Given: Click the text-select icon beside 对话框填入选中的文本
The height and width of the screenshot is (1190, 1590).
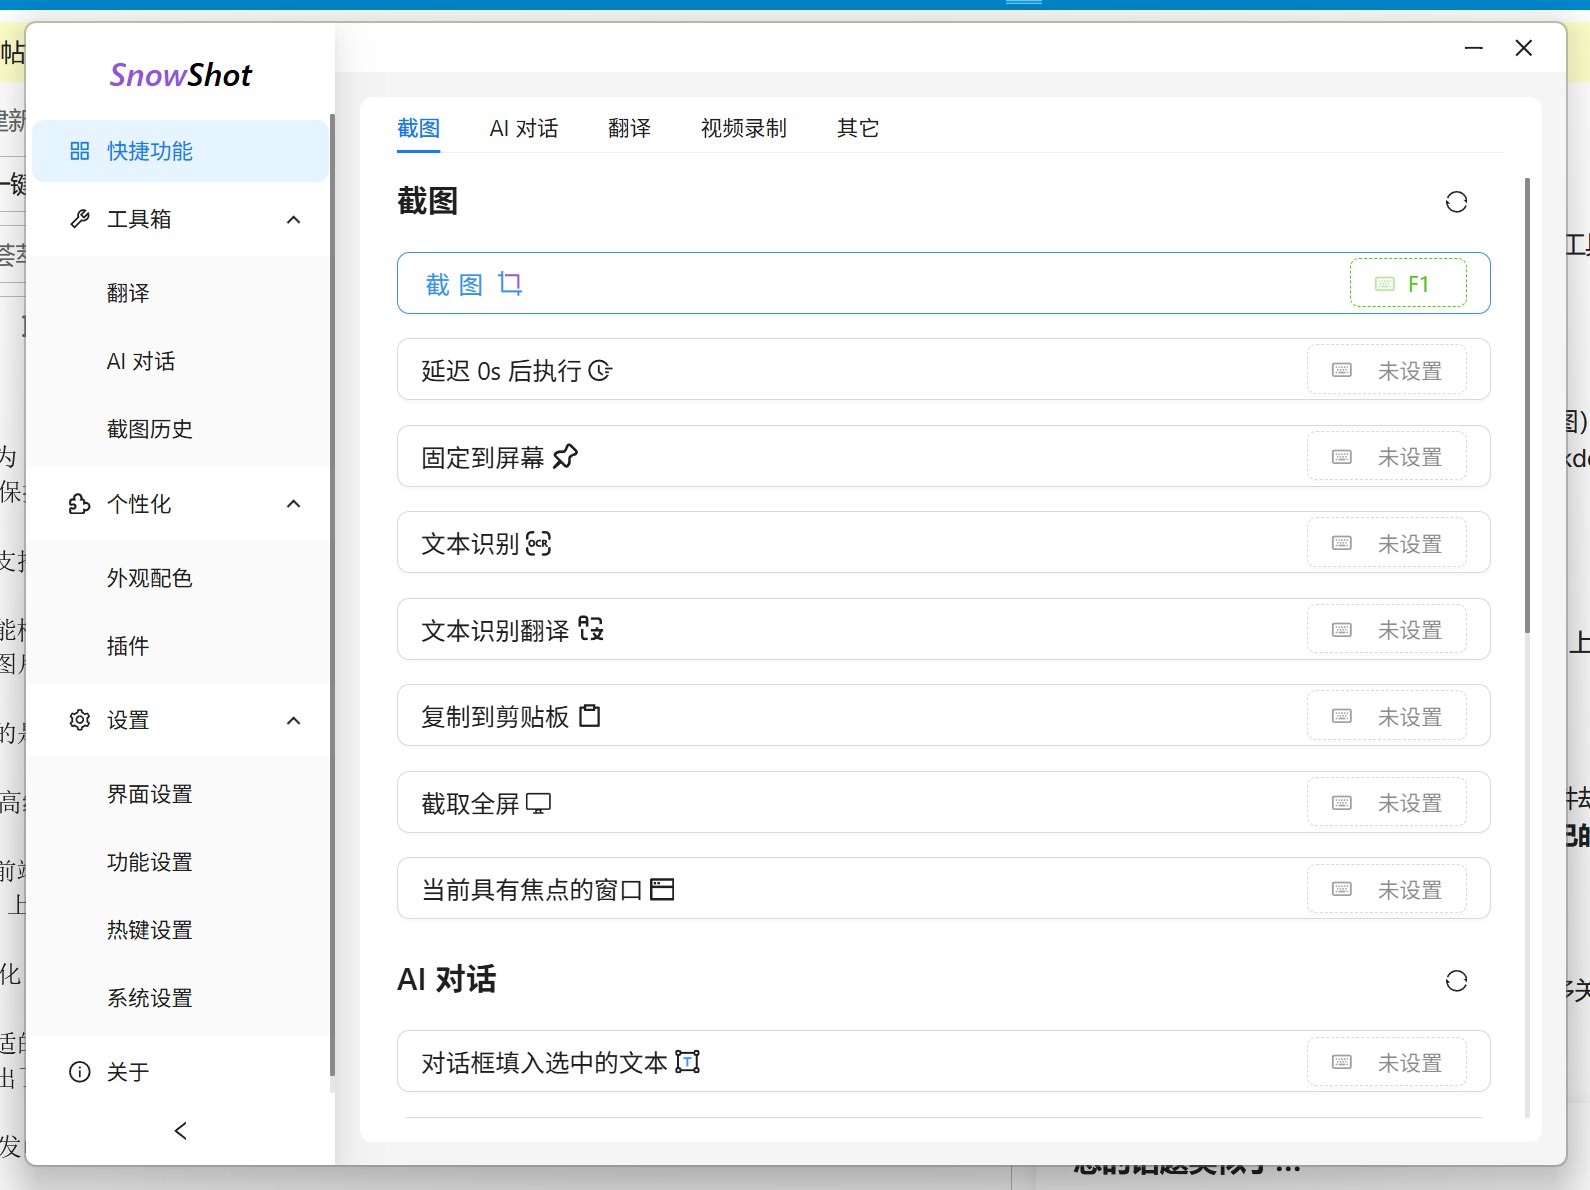Looking at the screenshot, I should pyautogui.click(x=688, y=1061).
